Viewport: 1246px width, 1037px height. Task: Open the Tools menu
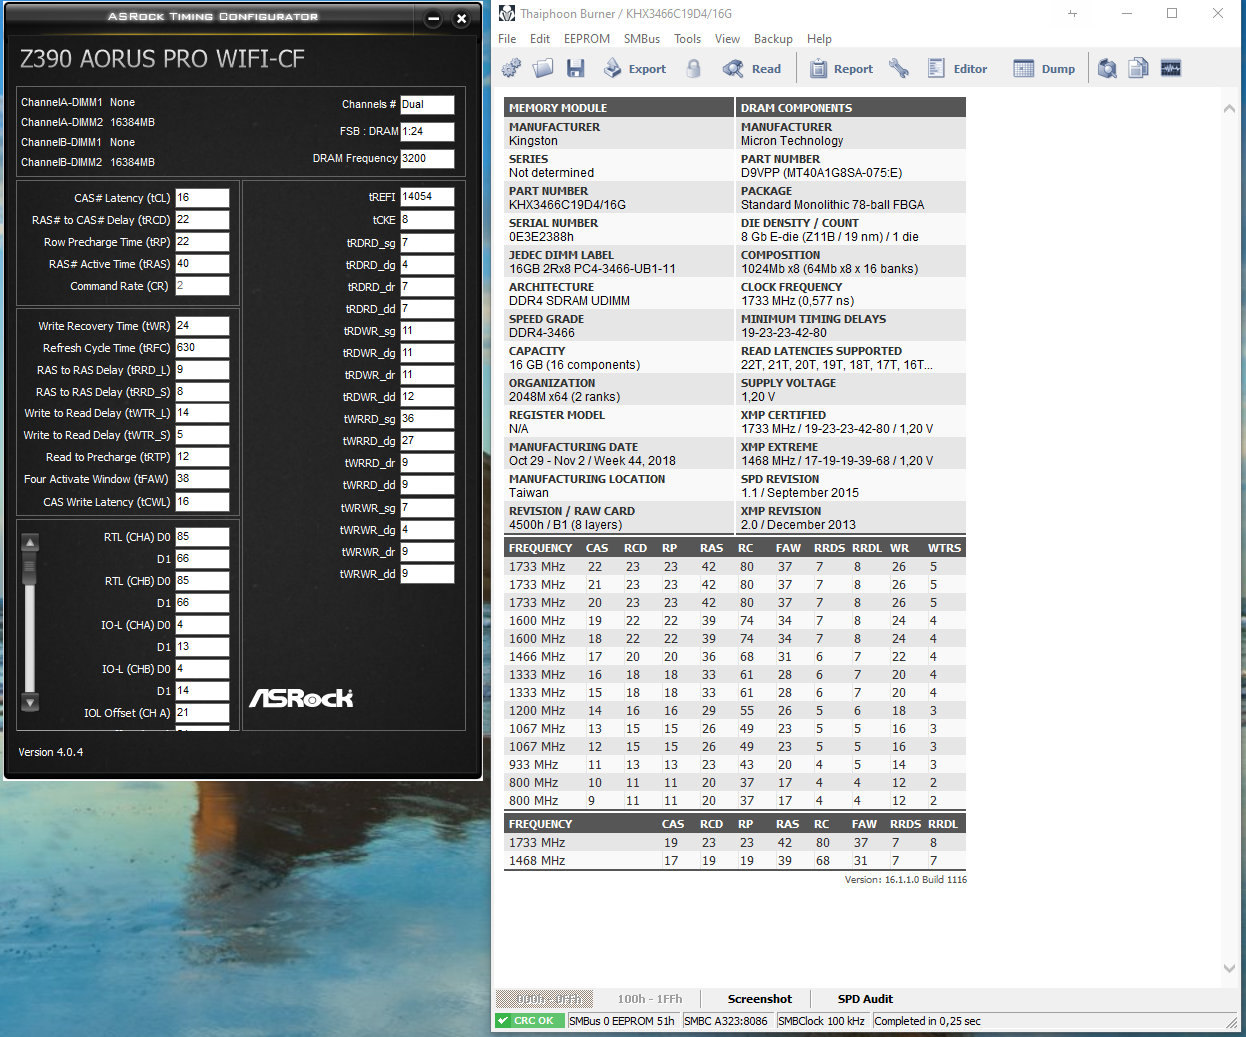click(x=687, y=39)
